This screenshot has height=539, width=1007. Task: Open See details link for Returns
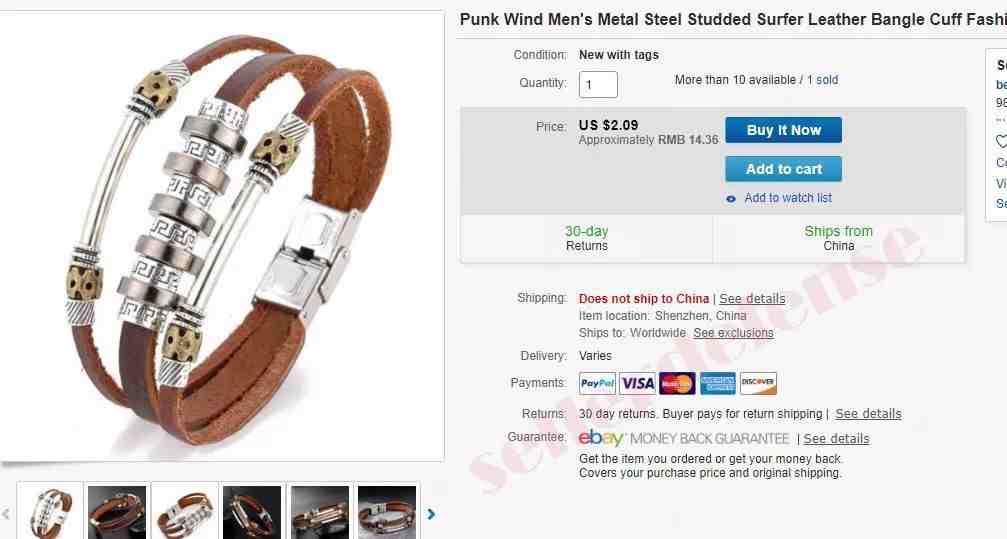click(x=868, y=414)
